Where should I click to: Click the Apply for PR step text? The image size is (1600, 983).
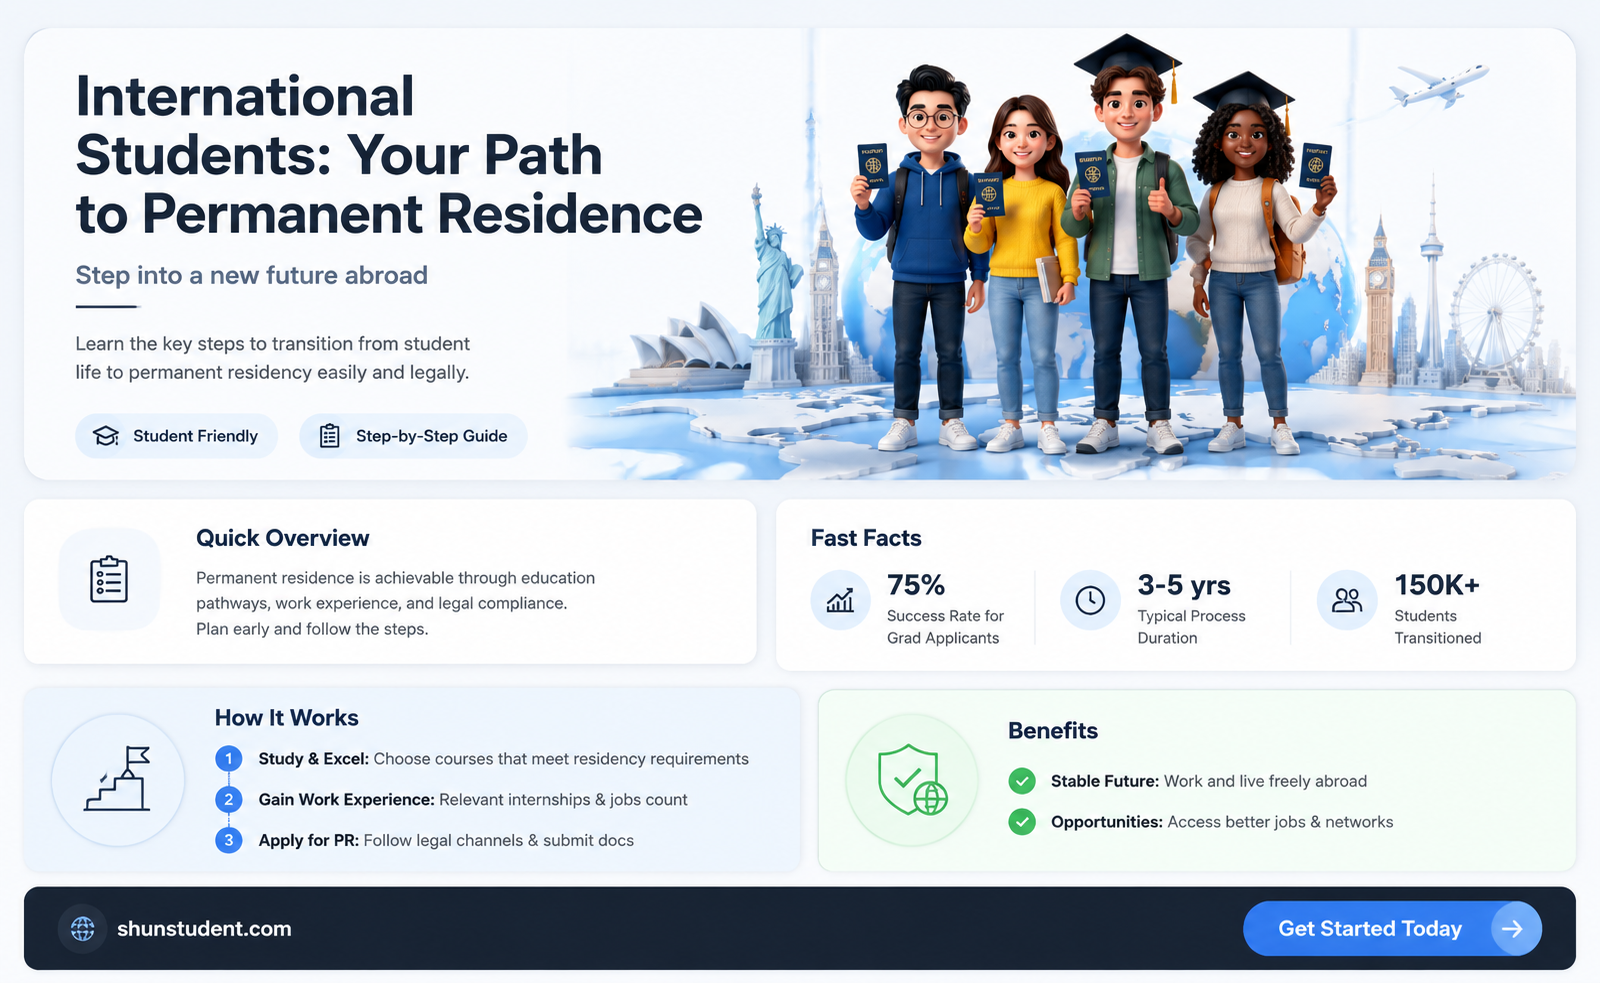point(446,841)
